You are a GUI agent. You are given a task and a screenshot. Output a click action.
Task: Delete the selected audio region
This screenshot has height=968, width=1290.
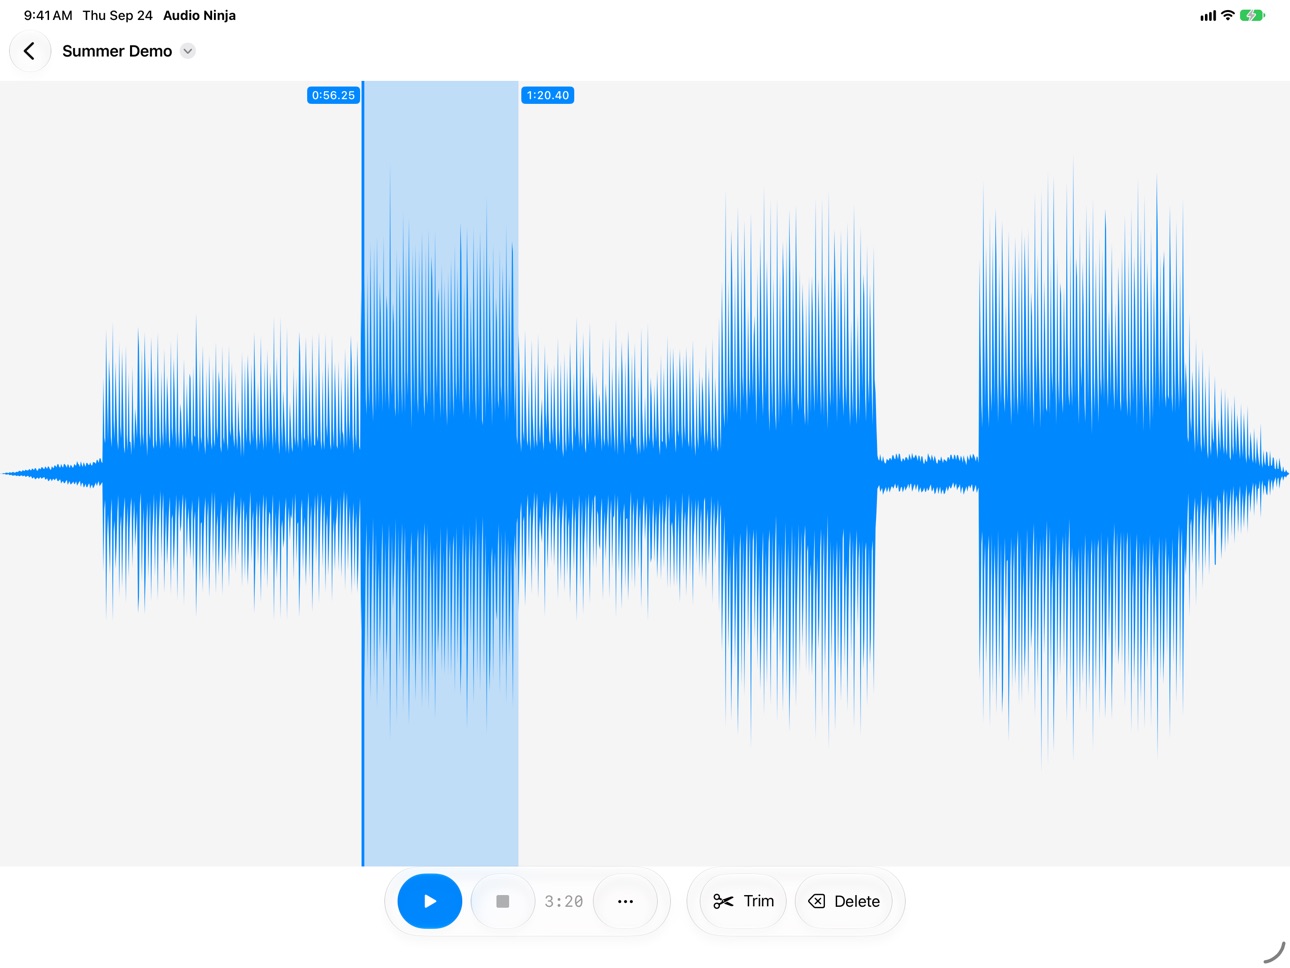pos(844,901)
